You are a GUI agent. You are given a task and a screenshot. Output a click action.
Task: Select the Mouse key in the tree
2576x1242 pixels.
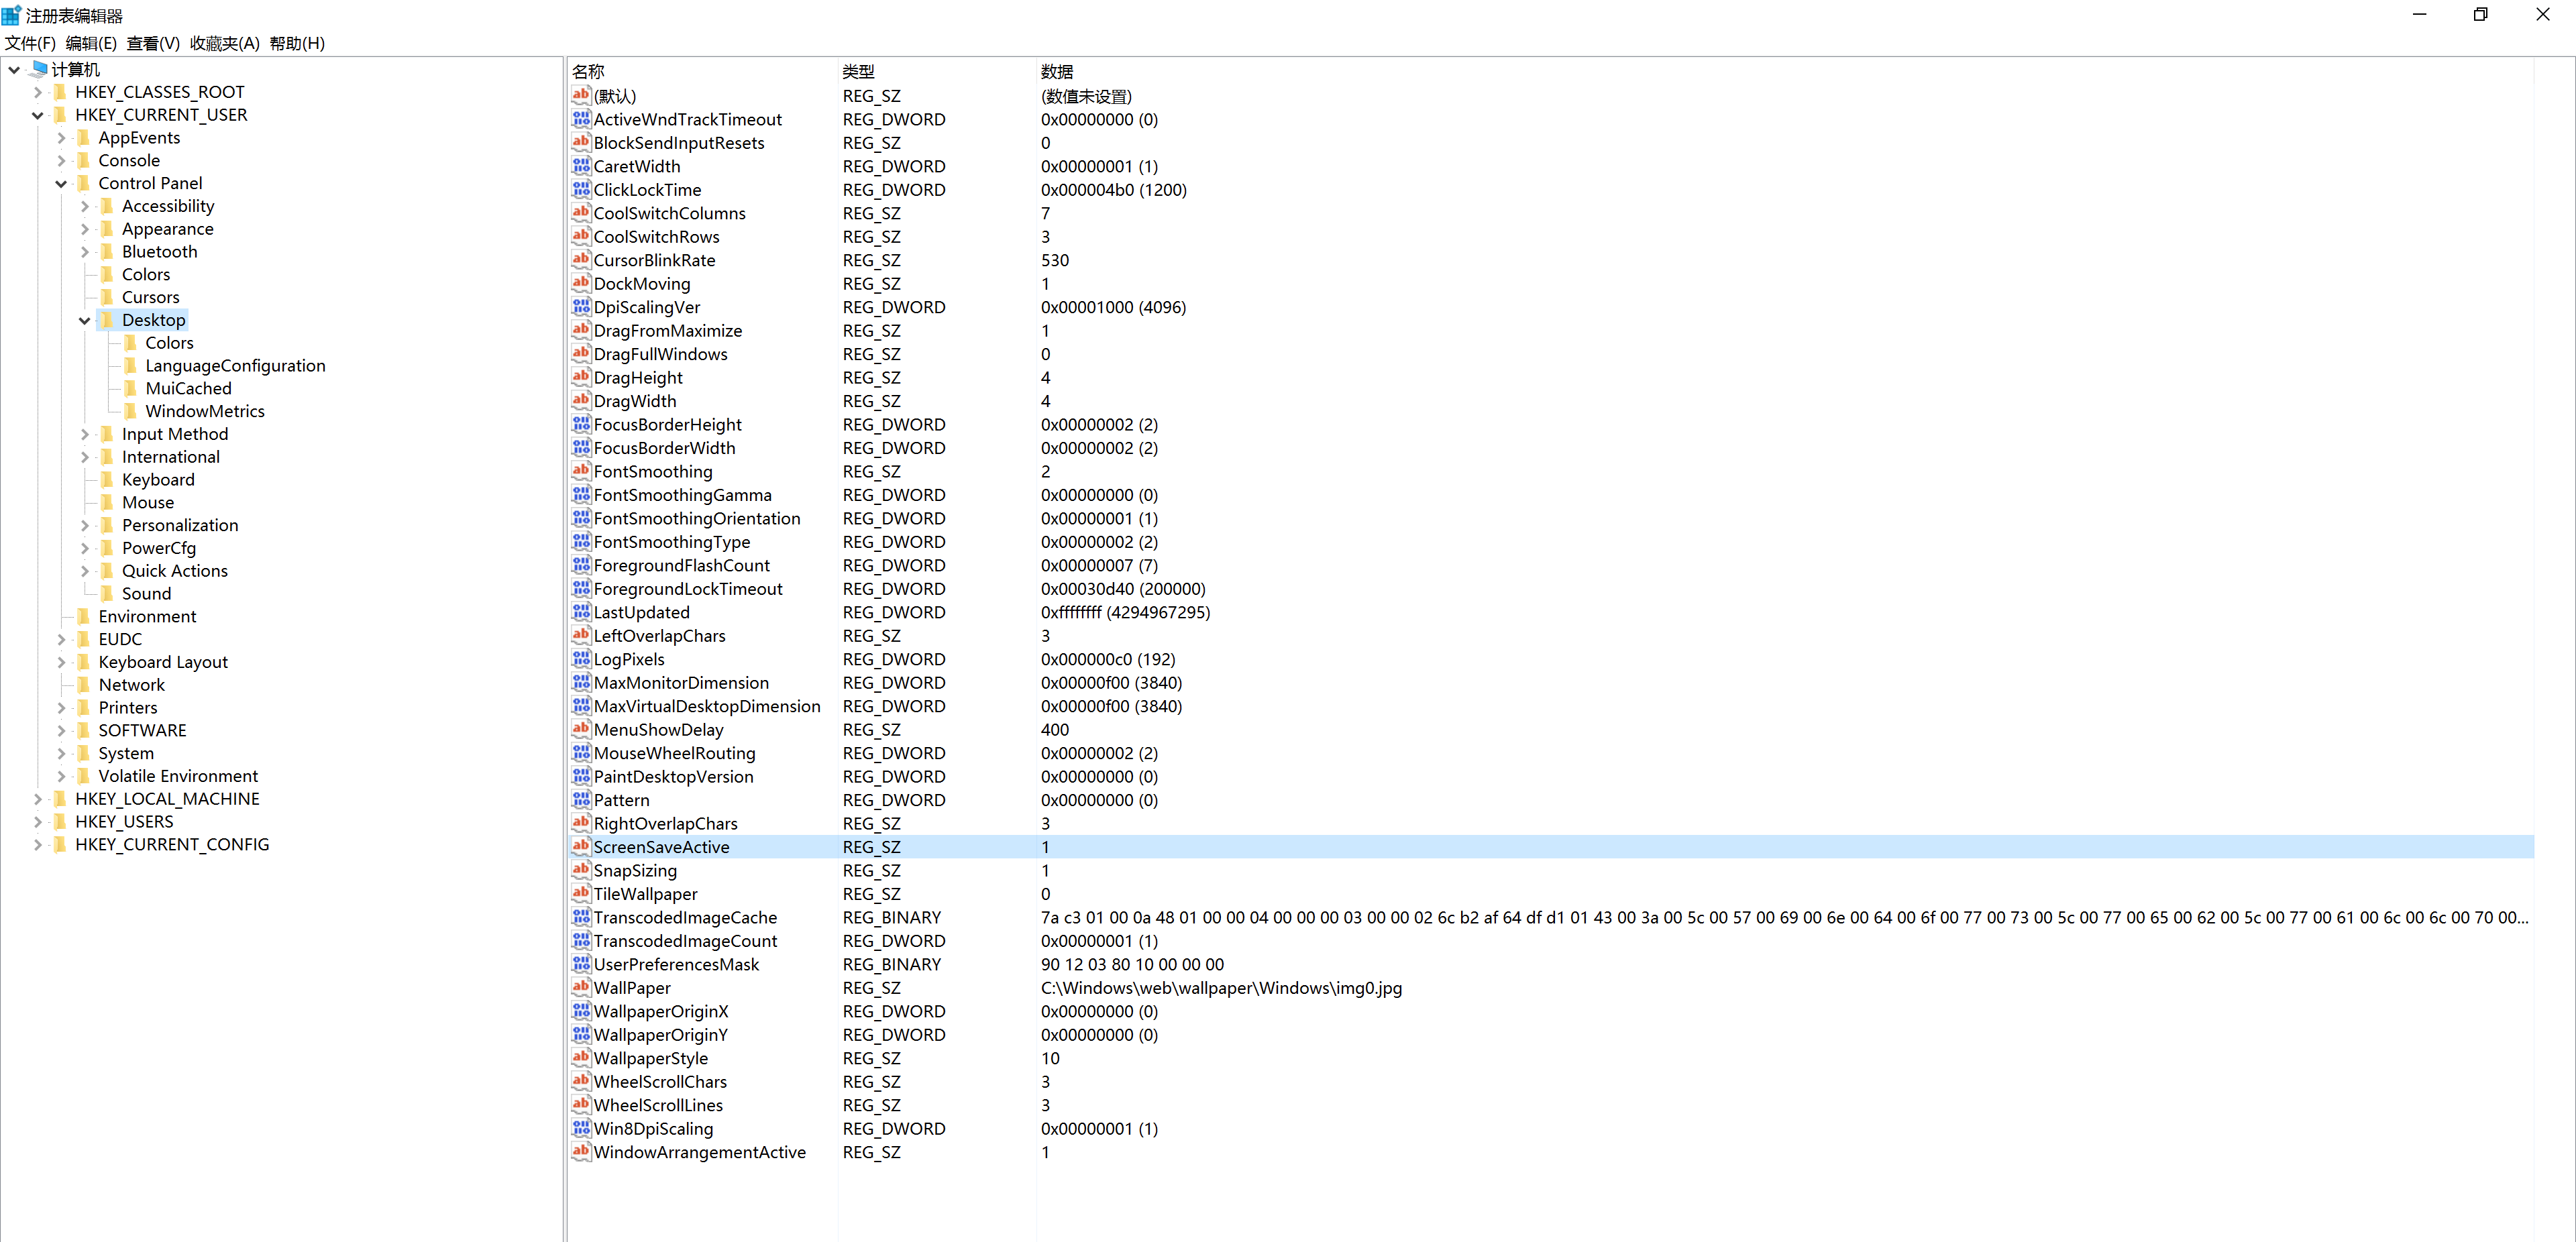[x=148, y=502]
